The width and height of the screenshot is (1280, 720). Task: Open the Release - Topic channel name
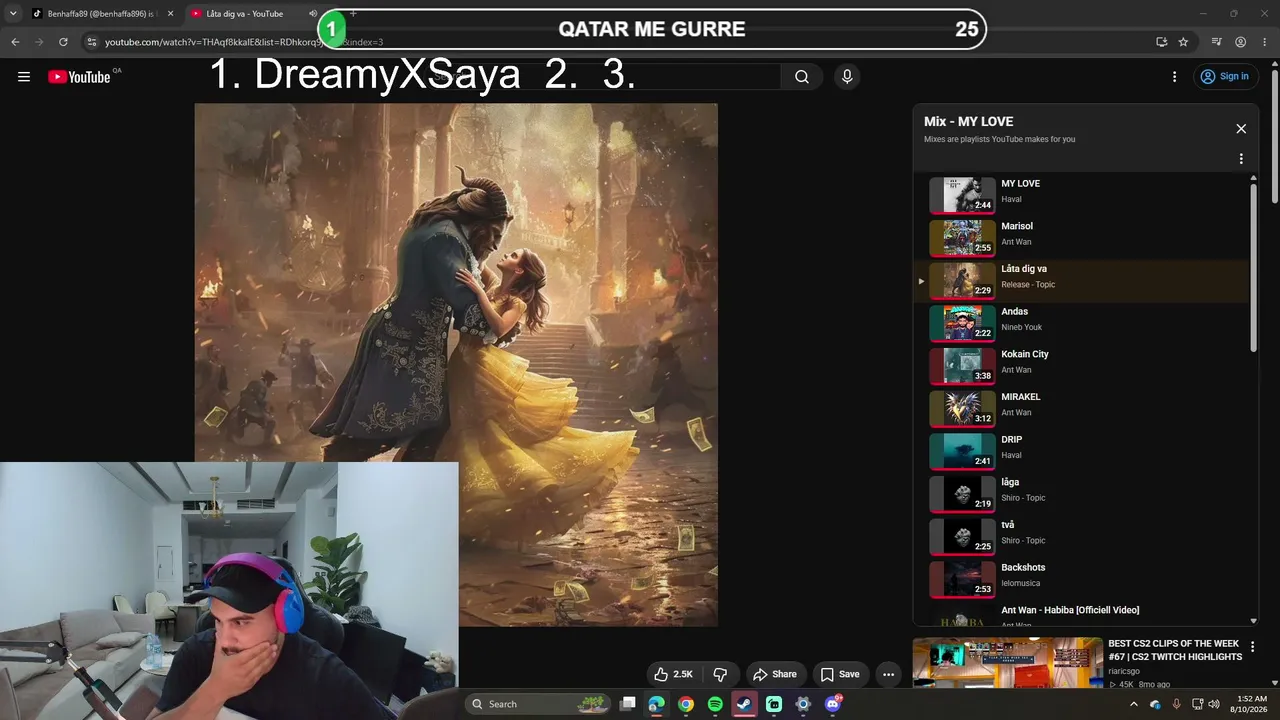[1028, 285]
